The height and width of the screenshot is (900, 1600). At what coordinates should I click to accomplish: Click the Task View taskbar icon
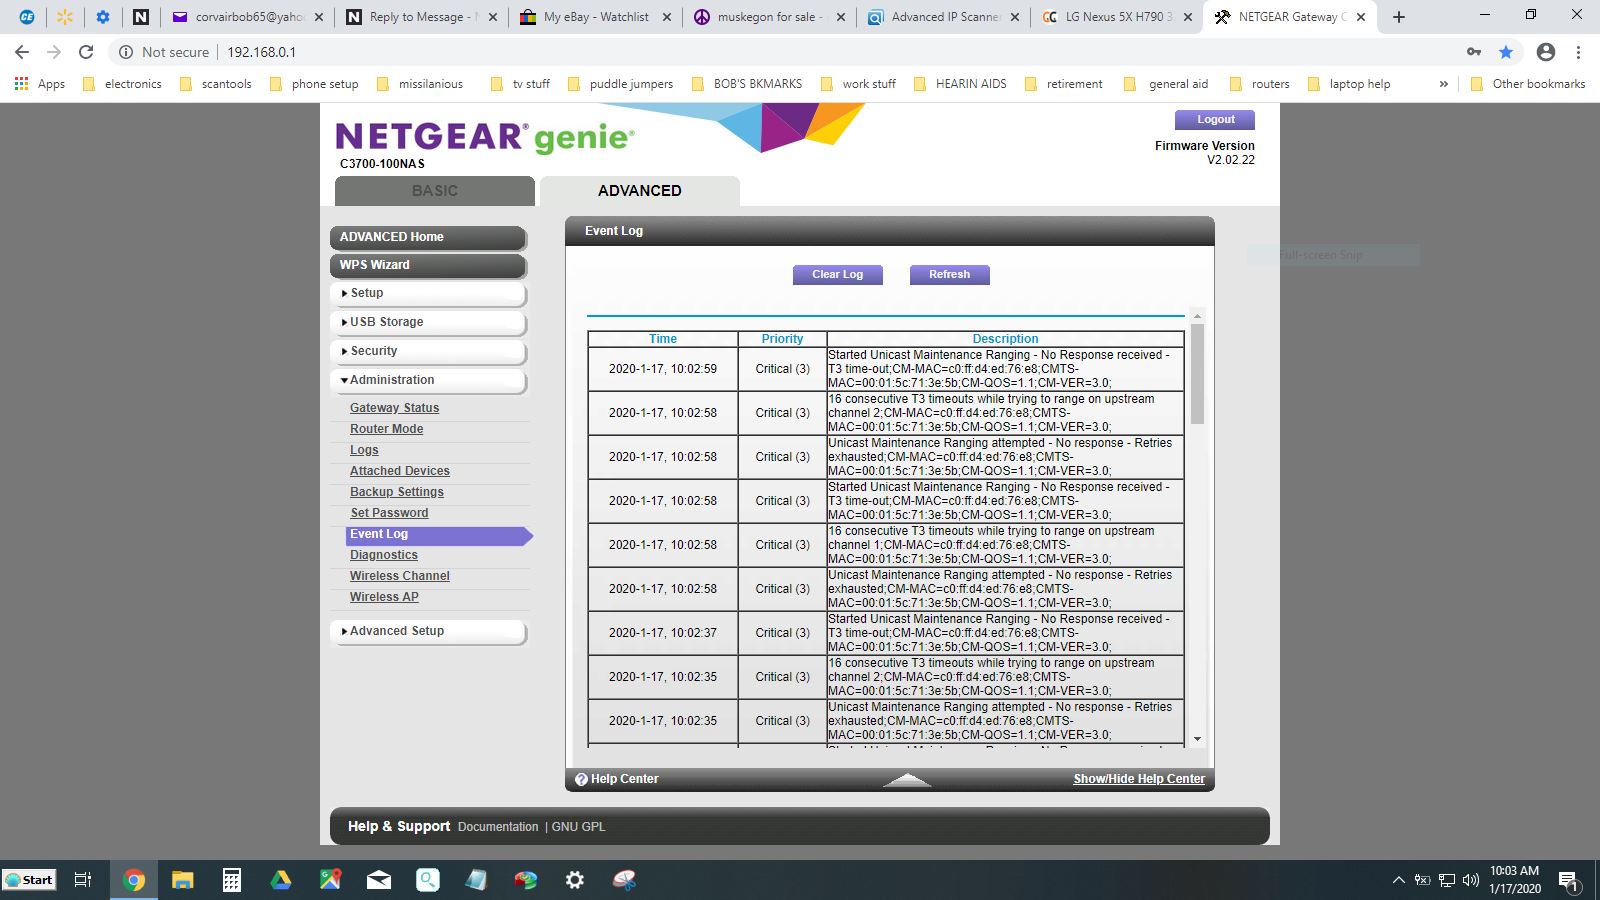point(84,880)
